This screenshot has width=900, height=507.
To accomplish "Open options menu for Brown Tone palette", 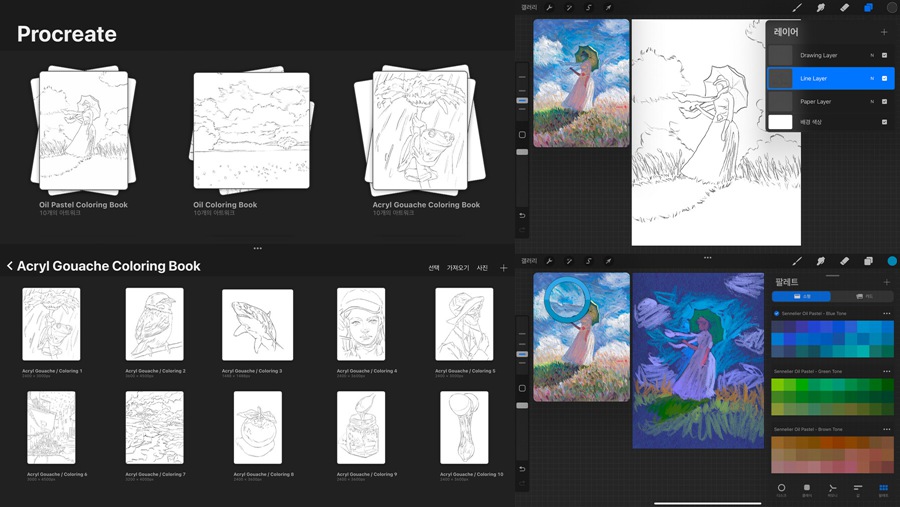I will [x=886, y=430].
